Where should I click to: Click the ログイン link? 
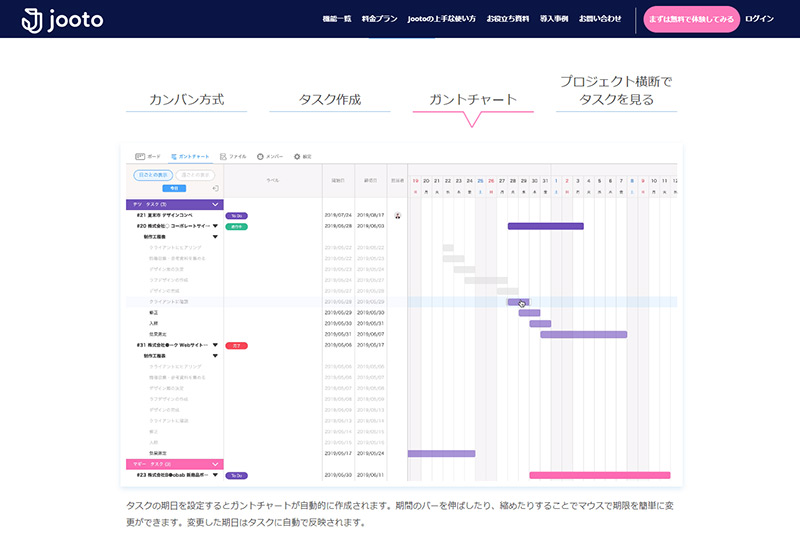pos(759,19)
